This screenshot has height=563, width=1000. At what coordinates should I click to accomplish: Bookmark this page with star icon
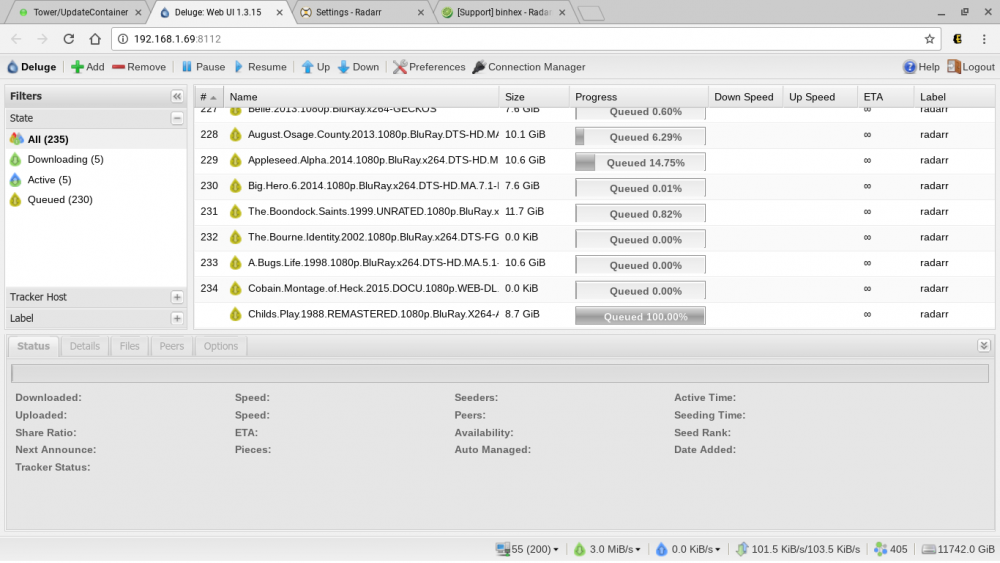tap(929, 39)
